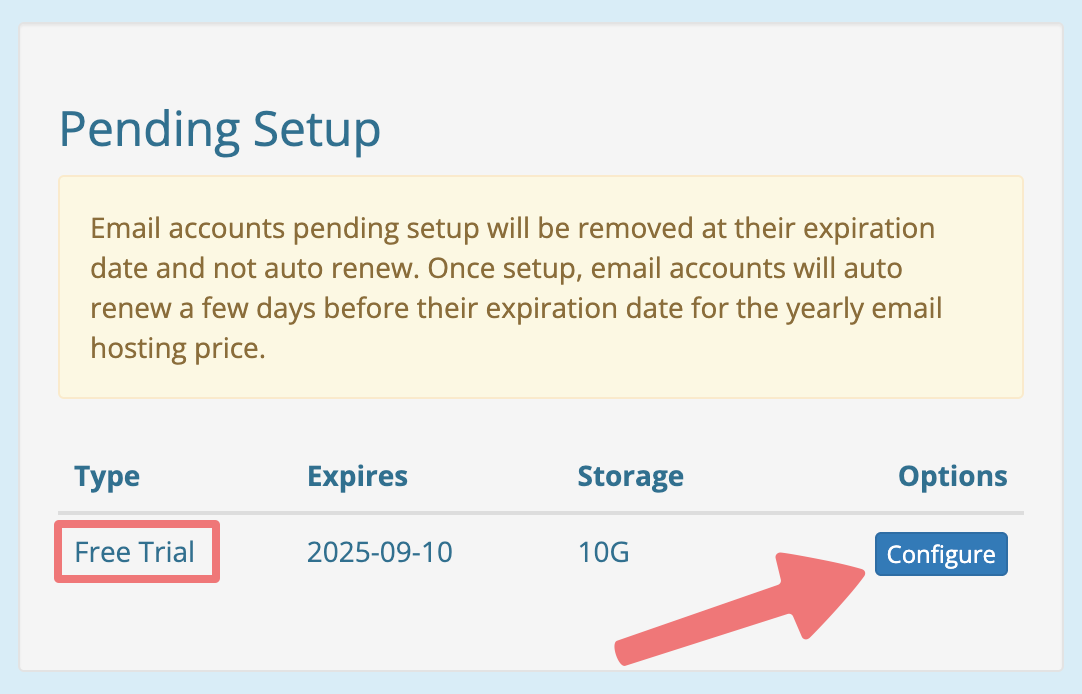This screenshot has width=1082, height=694.
Task: Click the Expires column header
Action: coord(357,476)
